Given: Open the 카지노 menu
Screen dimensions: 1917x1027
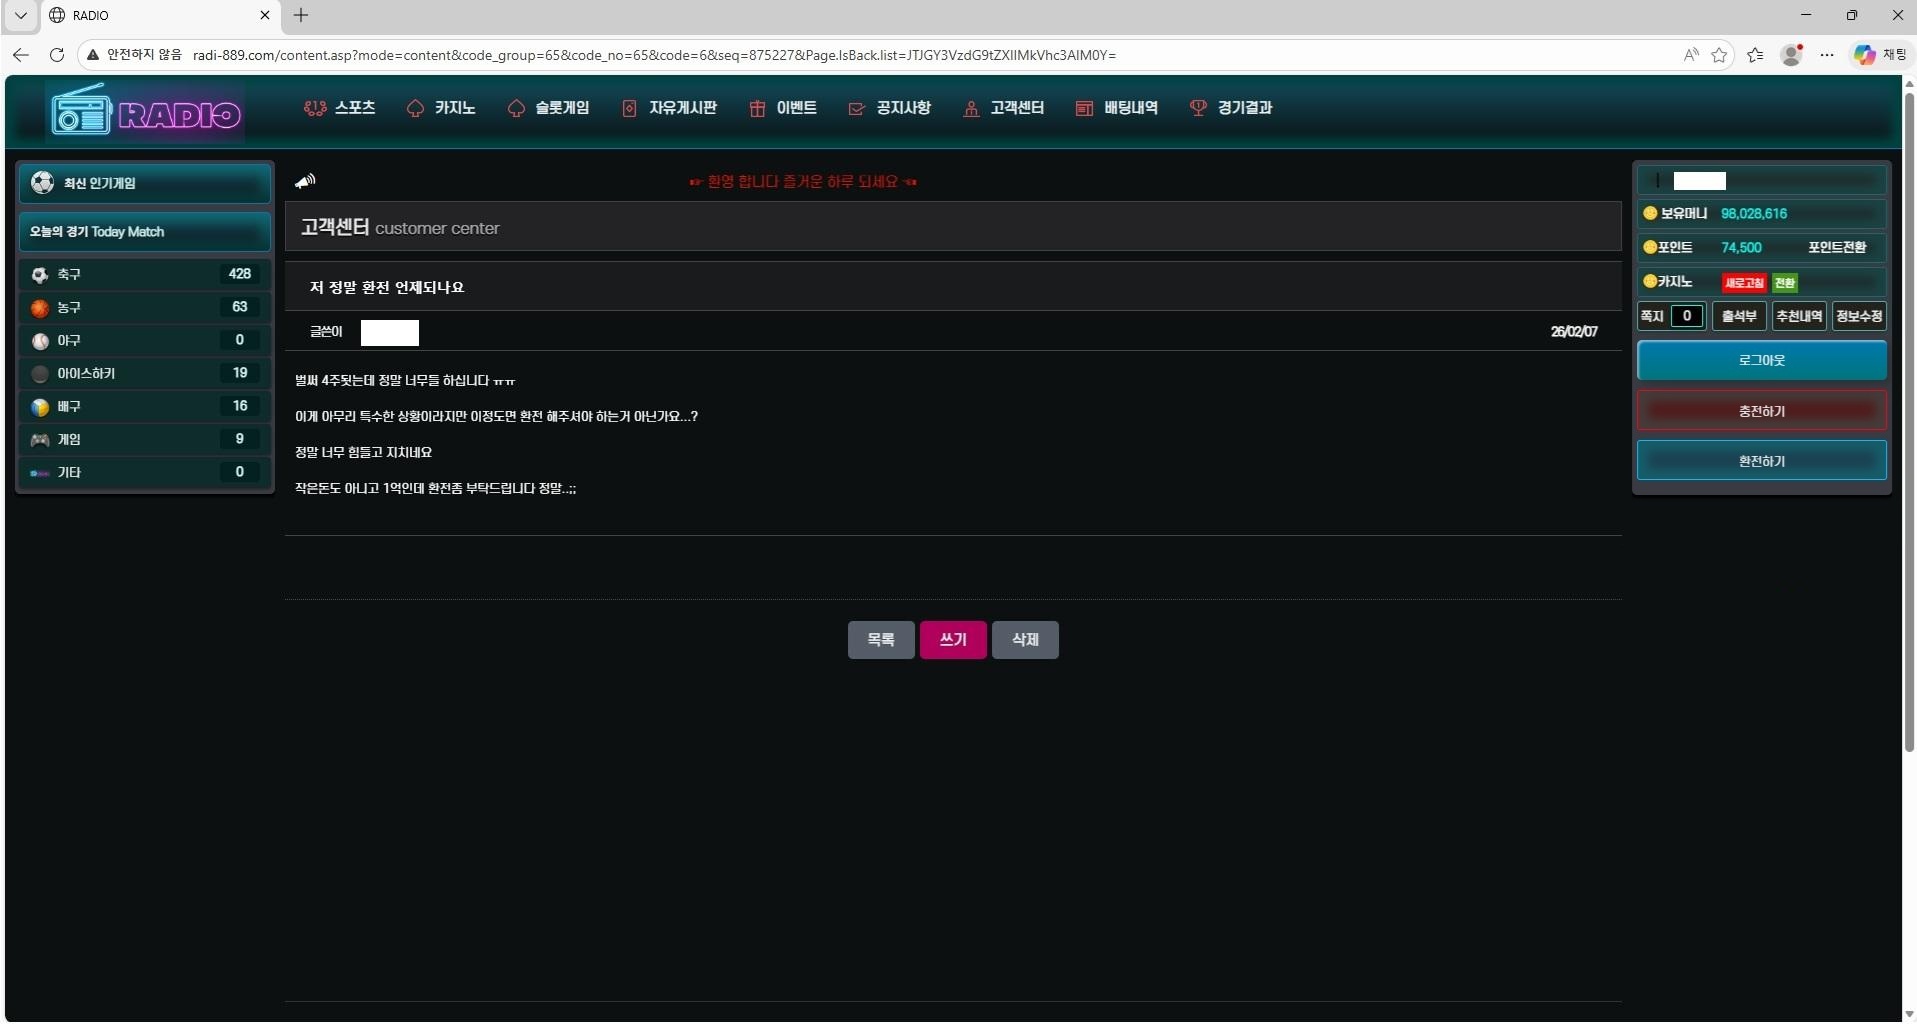Looking at the screenshot, I should point(442,108).
